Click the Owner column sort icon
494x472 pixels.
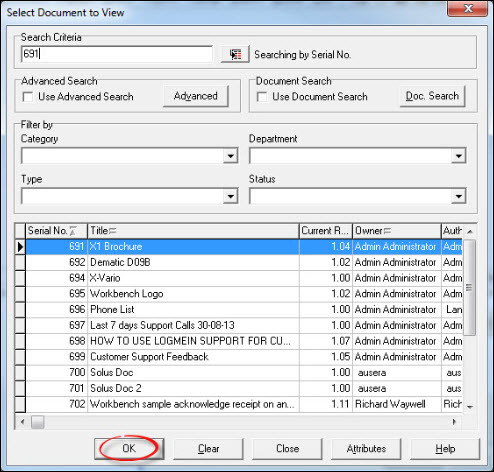387,231
